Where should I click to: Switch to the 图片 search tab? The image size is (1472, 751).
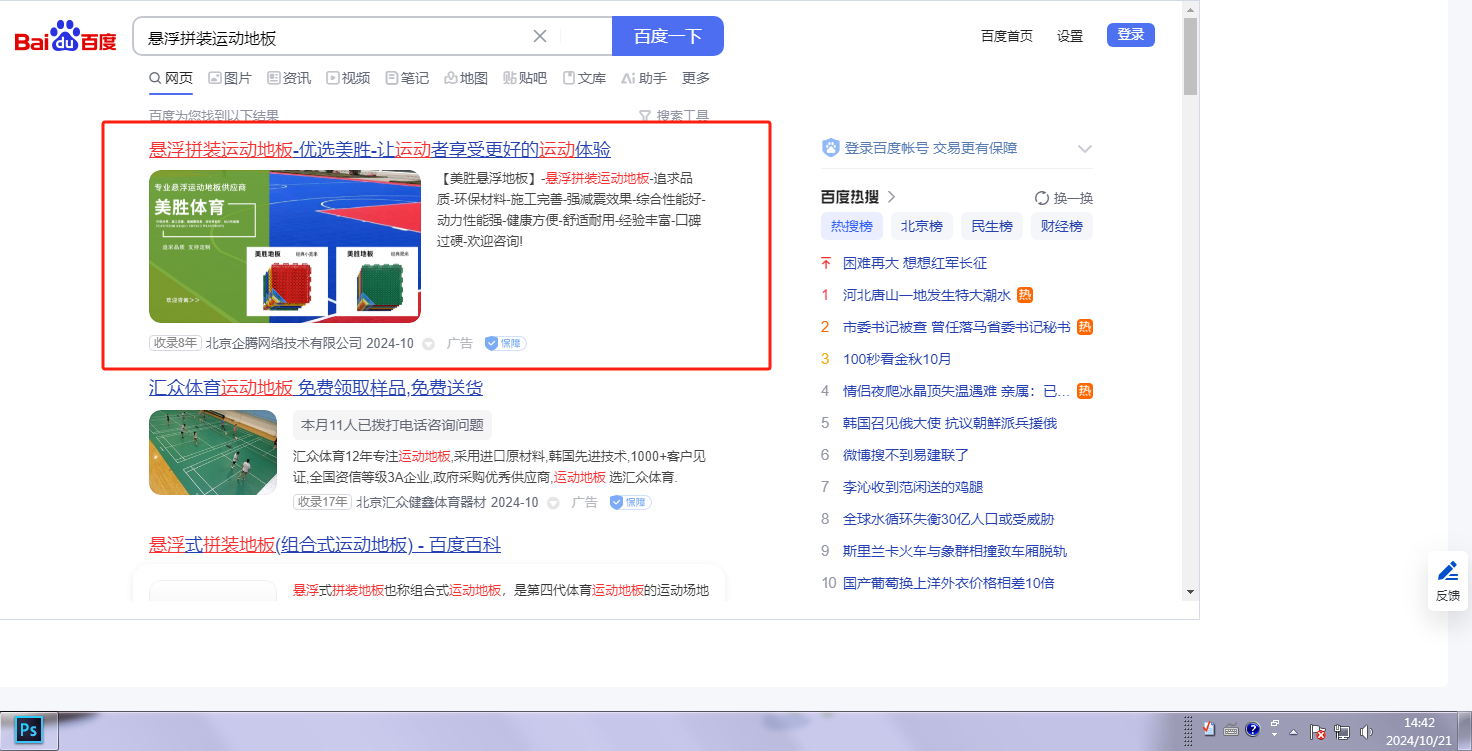pos(230,78)
